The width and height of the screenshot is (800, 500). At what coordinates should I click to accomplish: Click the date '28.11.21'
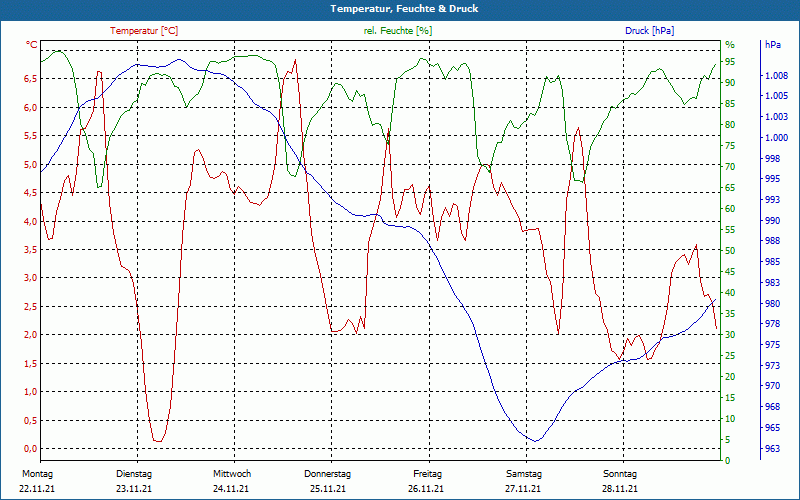(620, 489)
